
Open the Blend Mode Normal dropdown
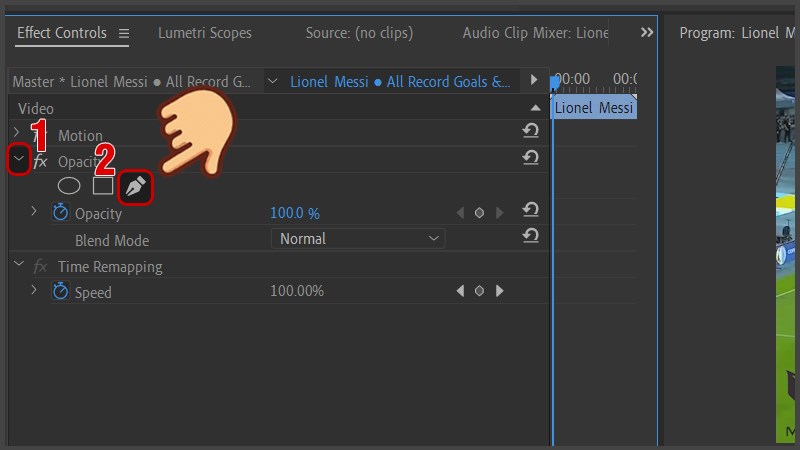click(x=358, y=239)
